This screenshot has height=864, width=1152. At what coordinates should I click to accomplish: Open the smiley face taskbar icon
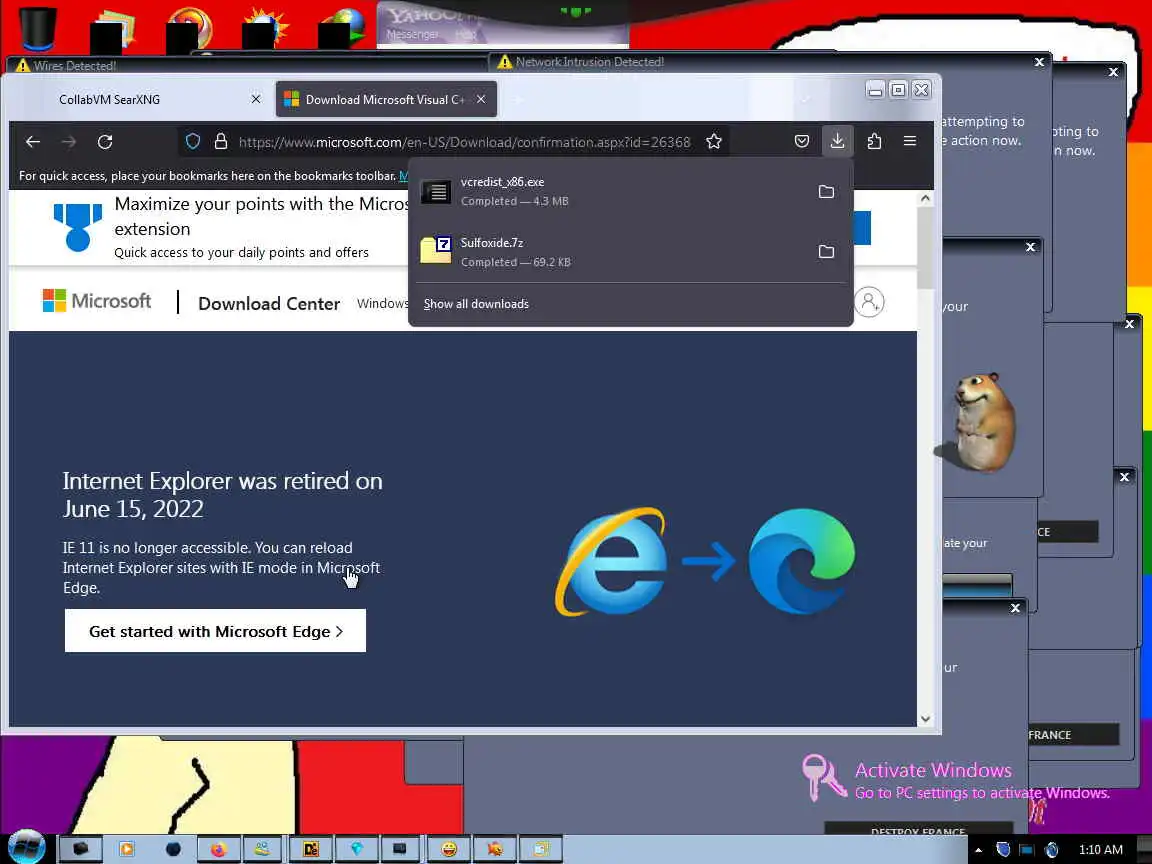[449, 849]
